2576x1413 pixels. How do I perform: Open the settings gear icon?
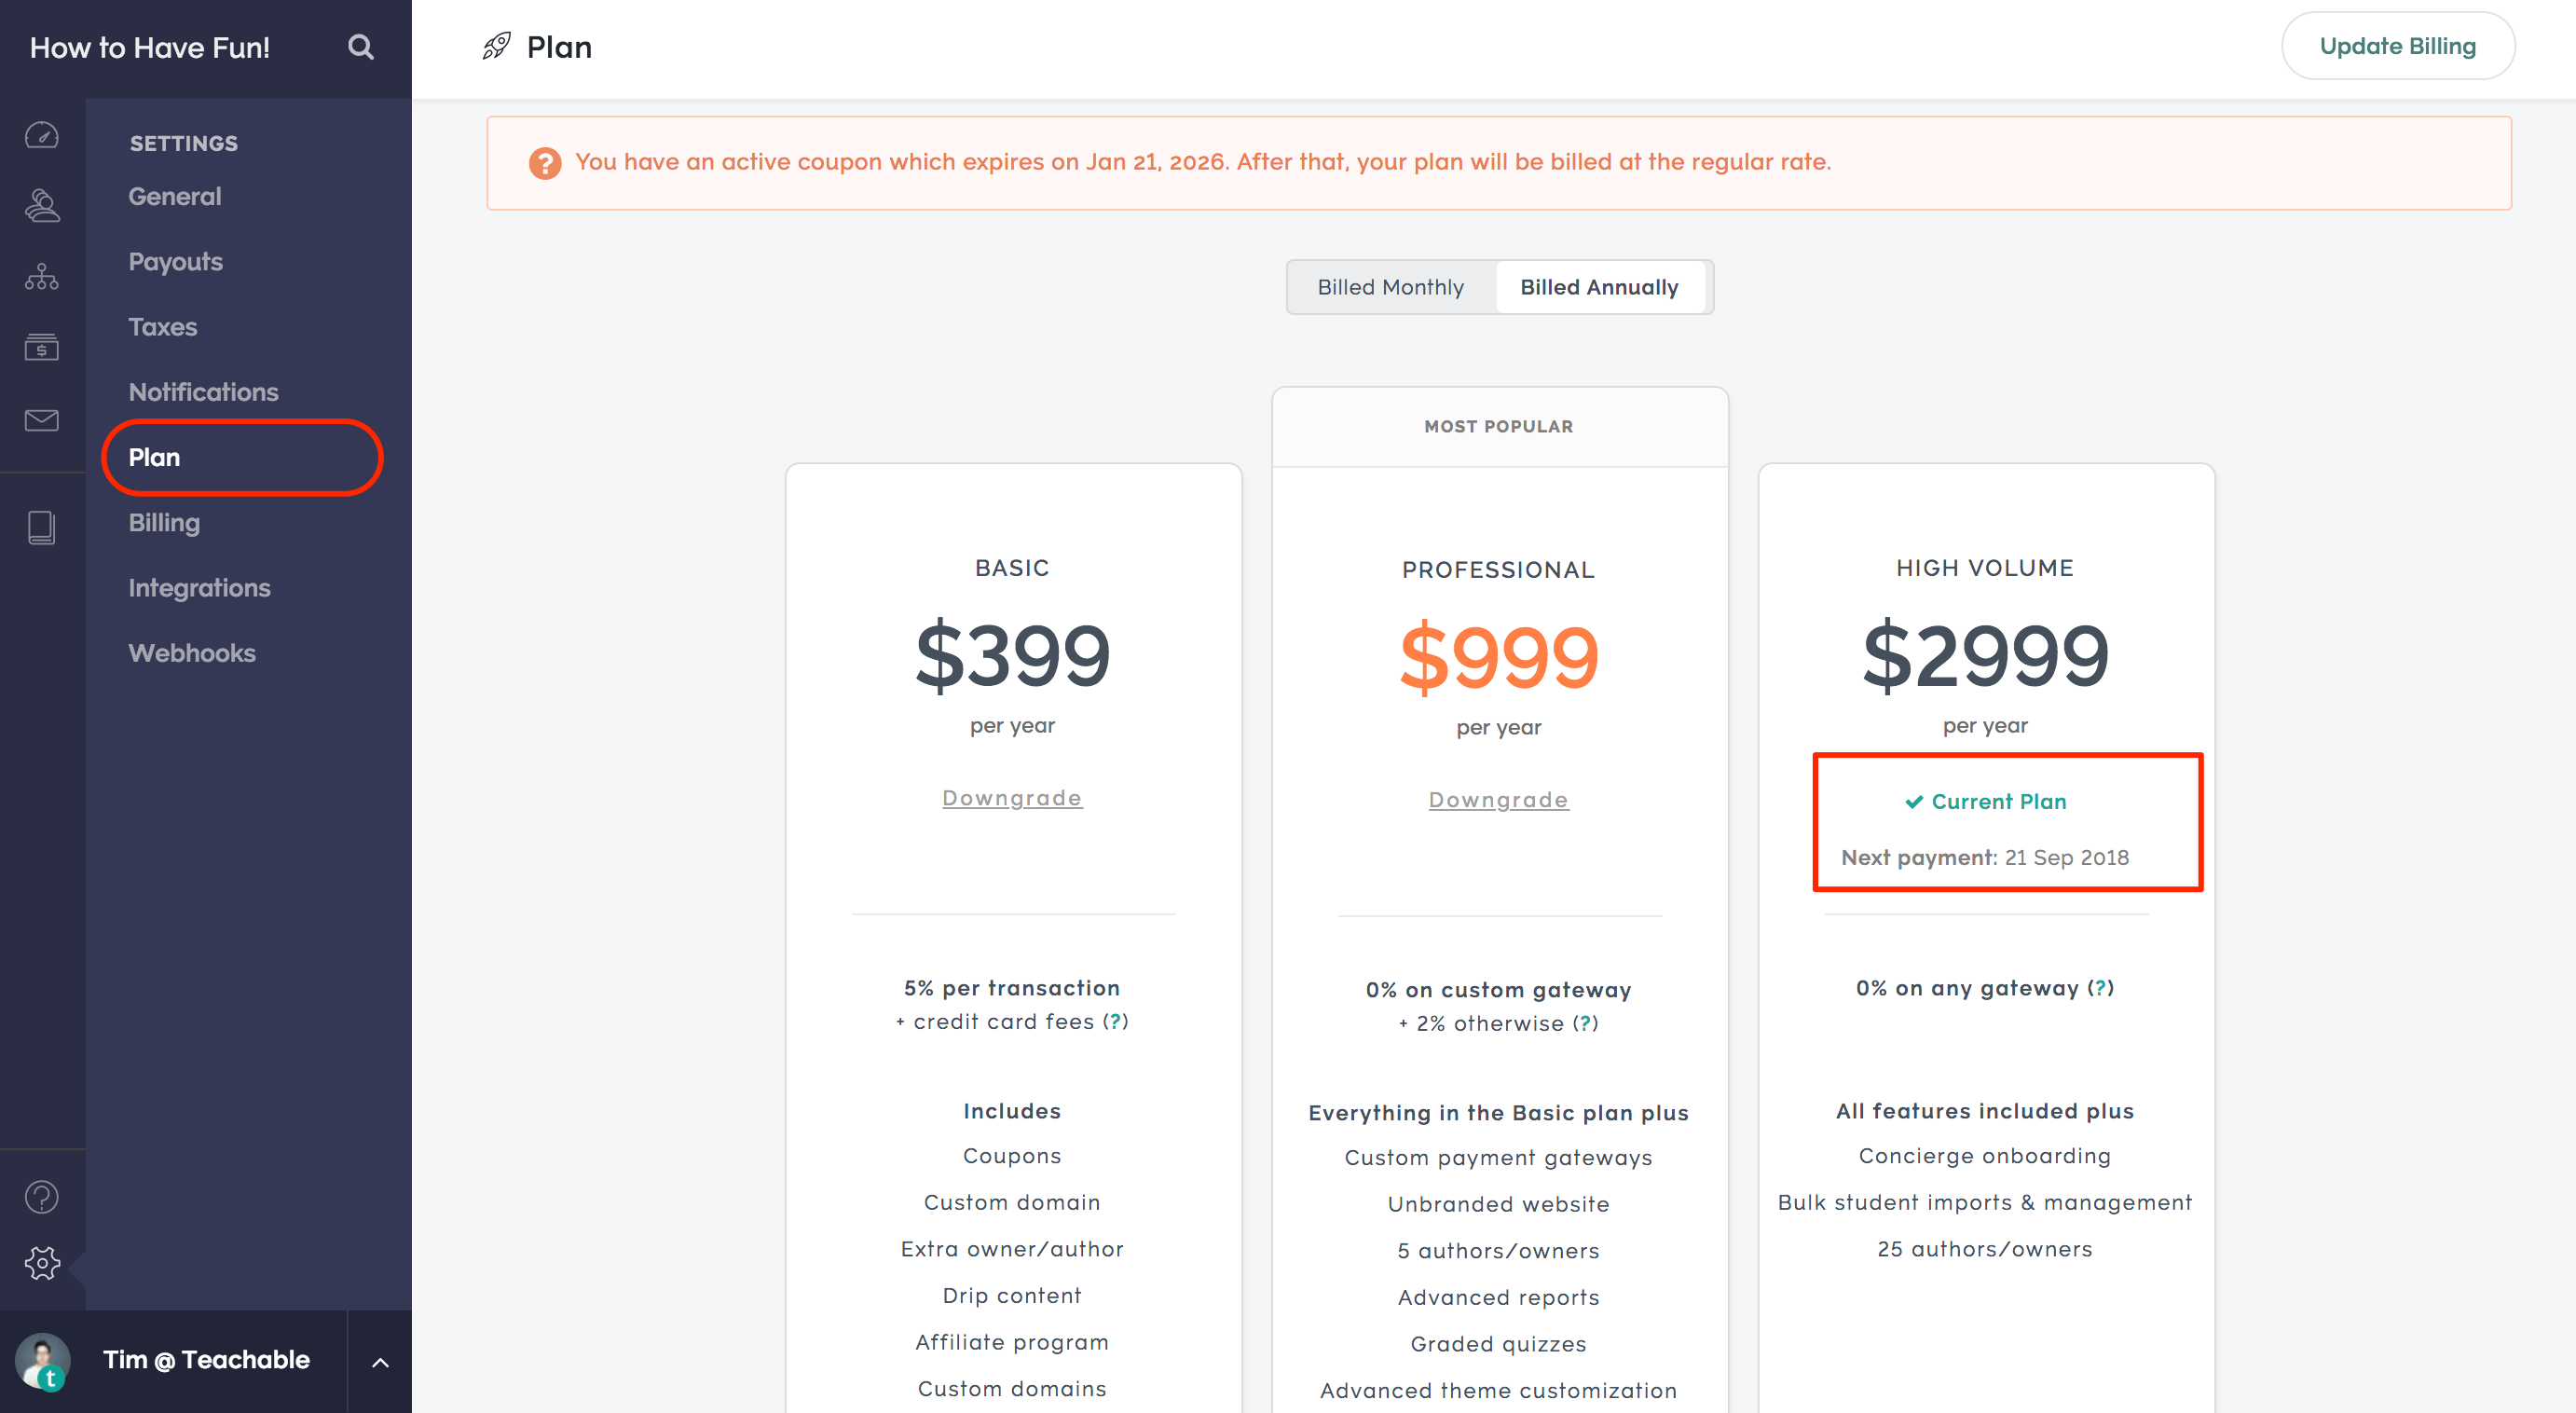point(42,1263)
